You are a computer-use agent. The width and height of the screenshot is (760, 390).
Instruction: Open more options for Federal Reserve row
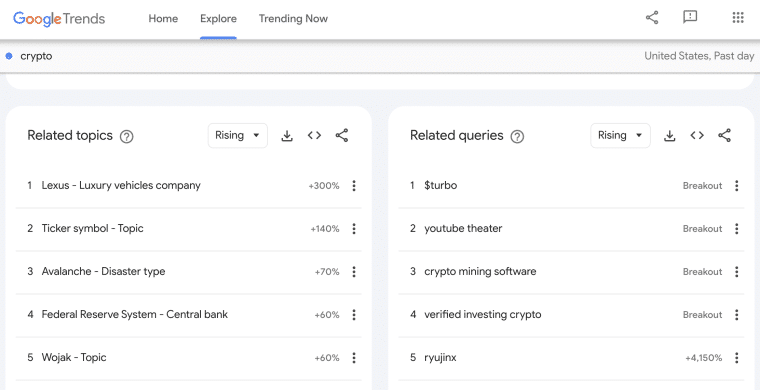pos(354,315)
